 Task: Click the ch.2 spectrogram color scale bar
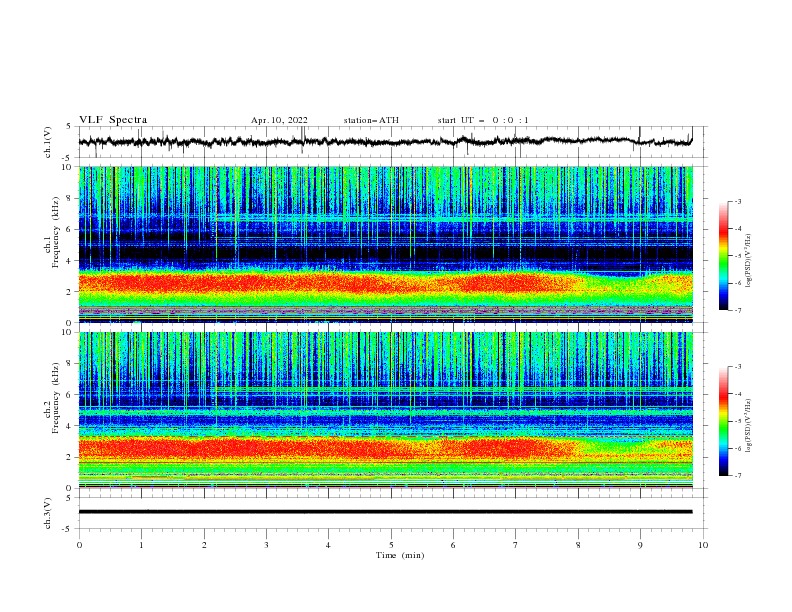[x=724, y=421]
